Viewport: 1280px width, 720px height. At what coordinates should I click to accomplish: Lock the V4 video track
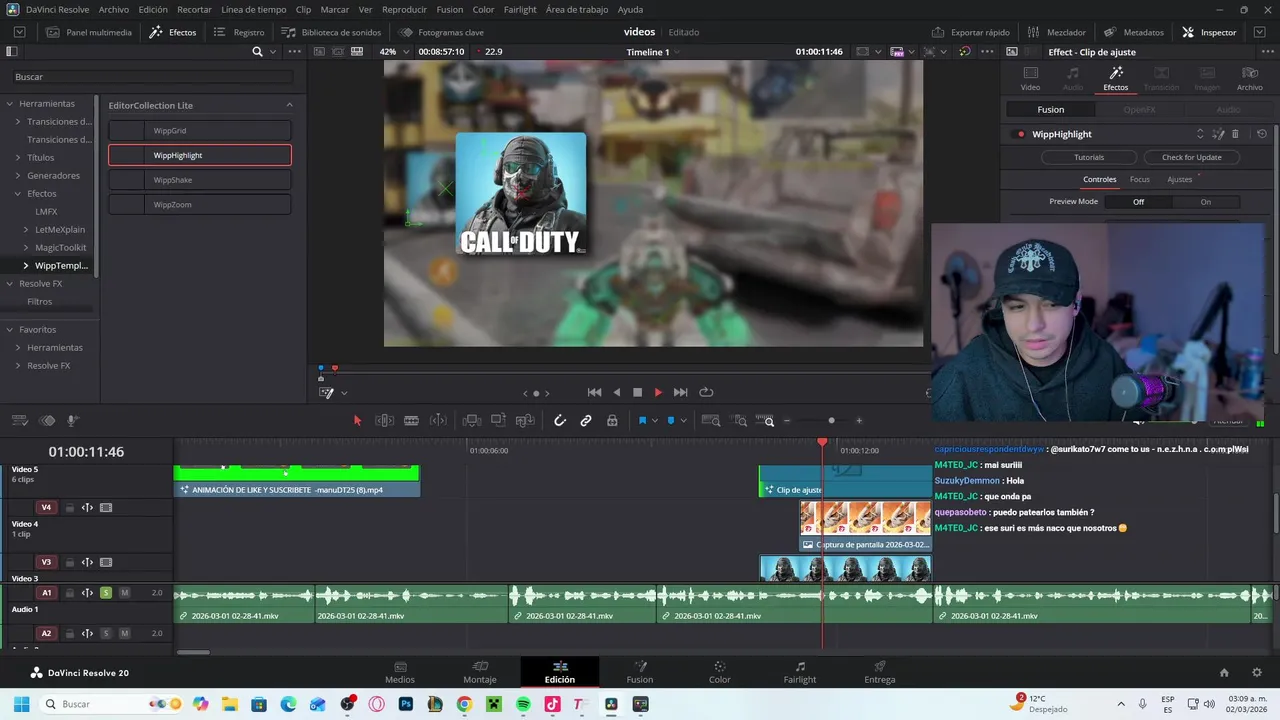click(x=70, y=508)
